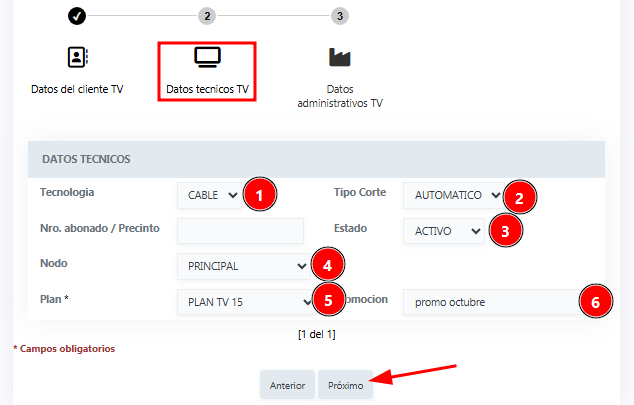Go to Datos administrativos TV tab
The width and height of the screenshot is (634, 405).
coord(340,95)
